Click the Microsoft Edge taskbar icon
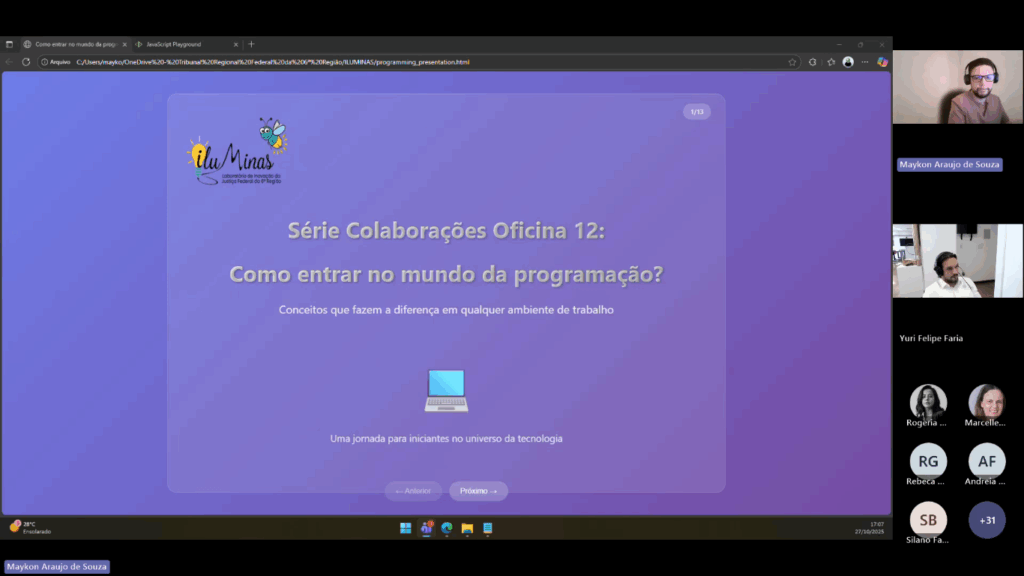The width and height of the screenshot is (1024, 576). (447, 528)
